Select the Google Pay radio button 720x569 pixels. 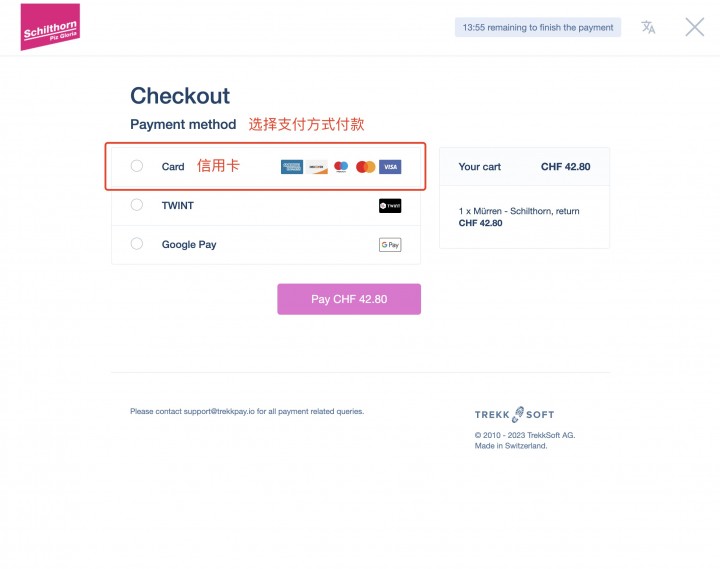(x=137, y=243)
